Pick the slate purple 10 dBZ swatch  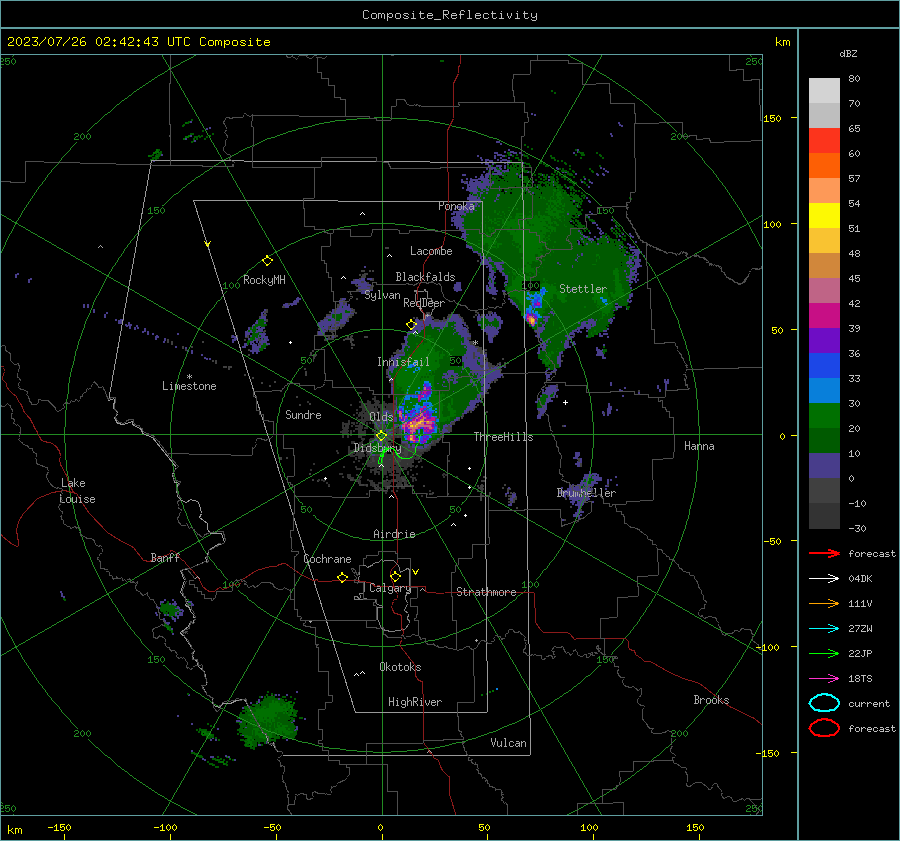click(x=824, y=465)
